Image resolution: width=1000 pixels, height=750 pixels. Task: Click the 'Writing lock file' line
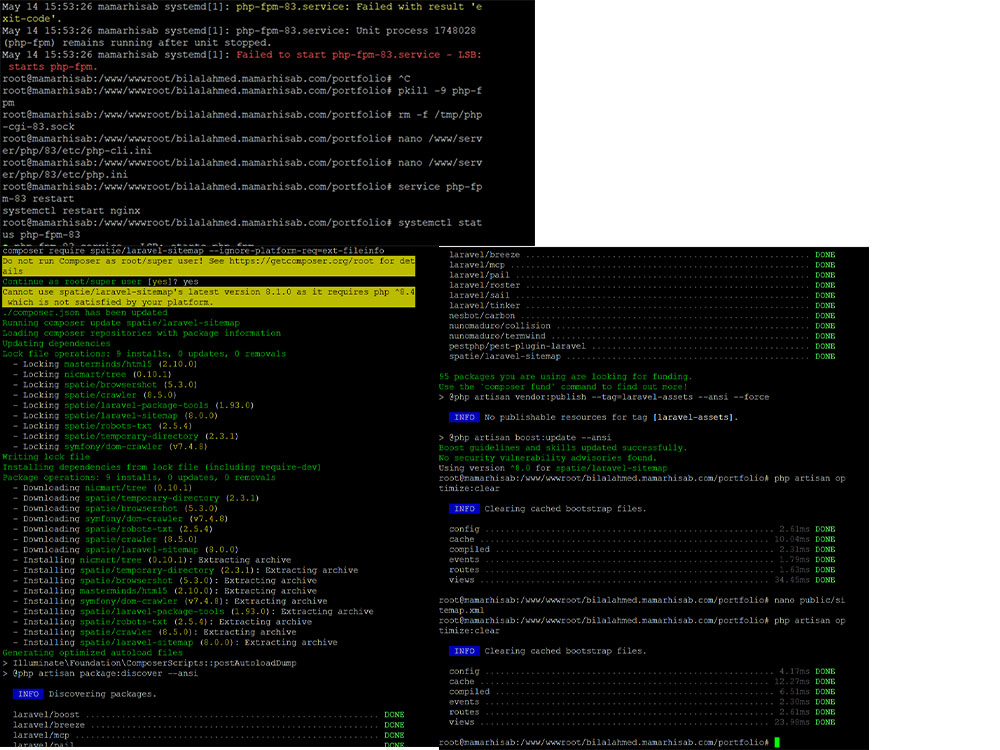46,457
